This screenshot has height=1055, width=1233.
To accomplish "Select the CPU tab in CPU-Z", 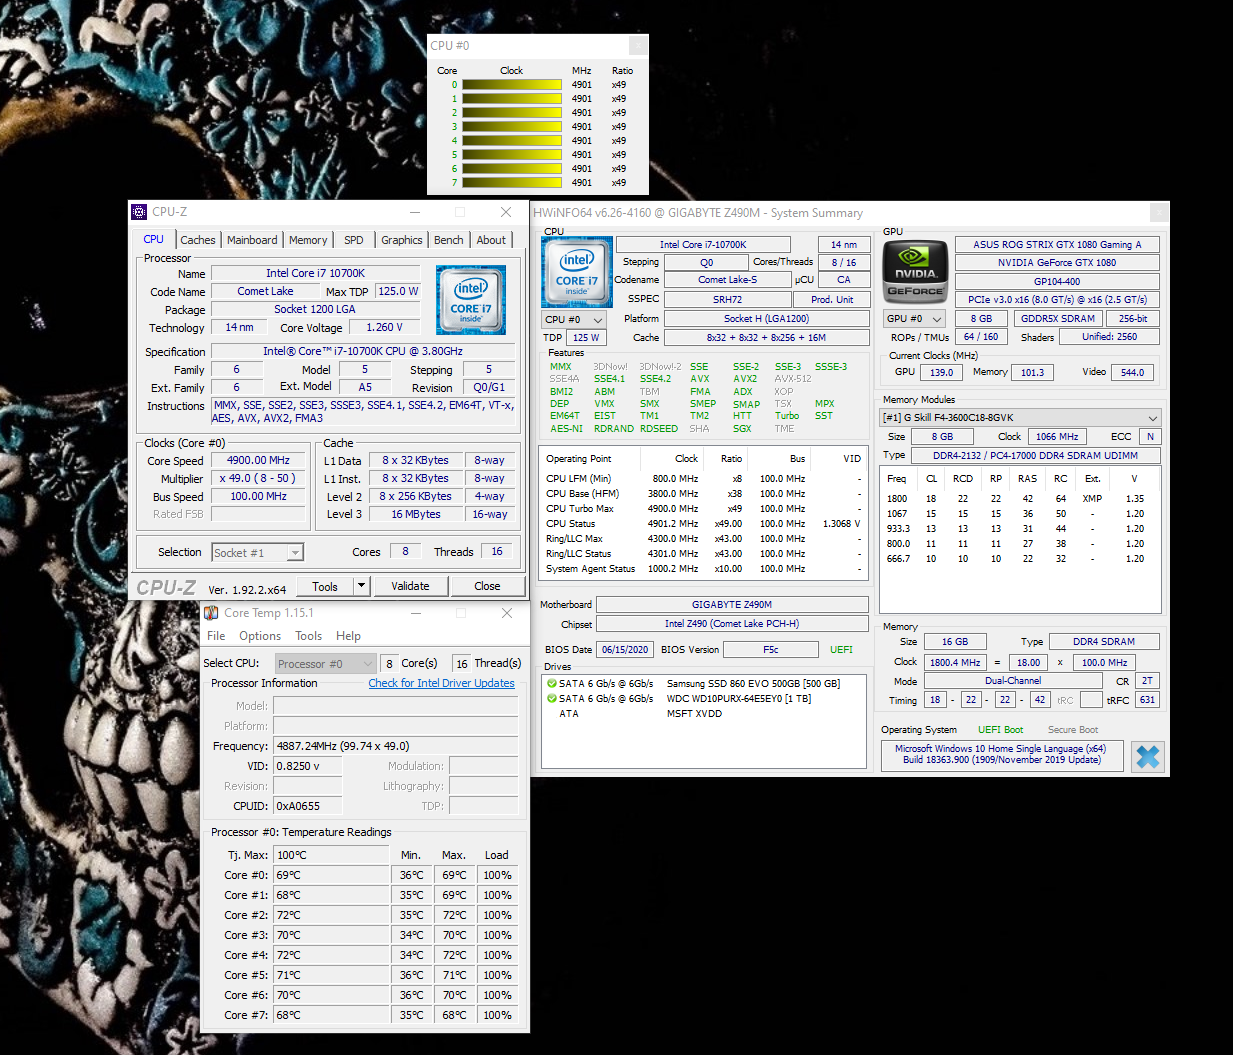I will [154, 240].
